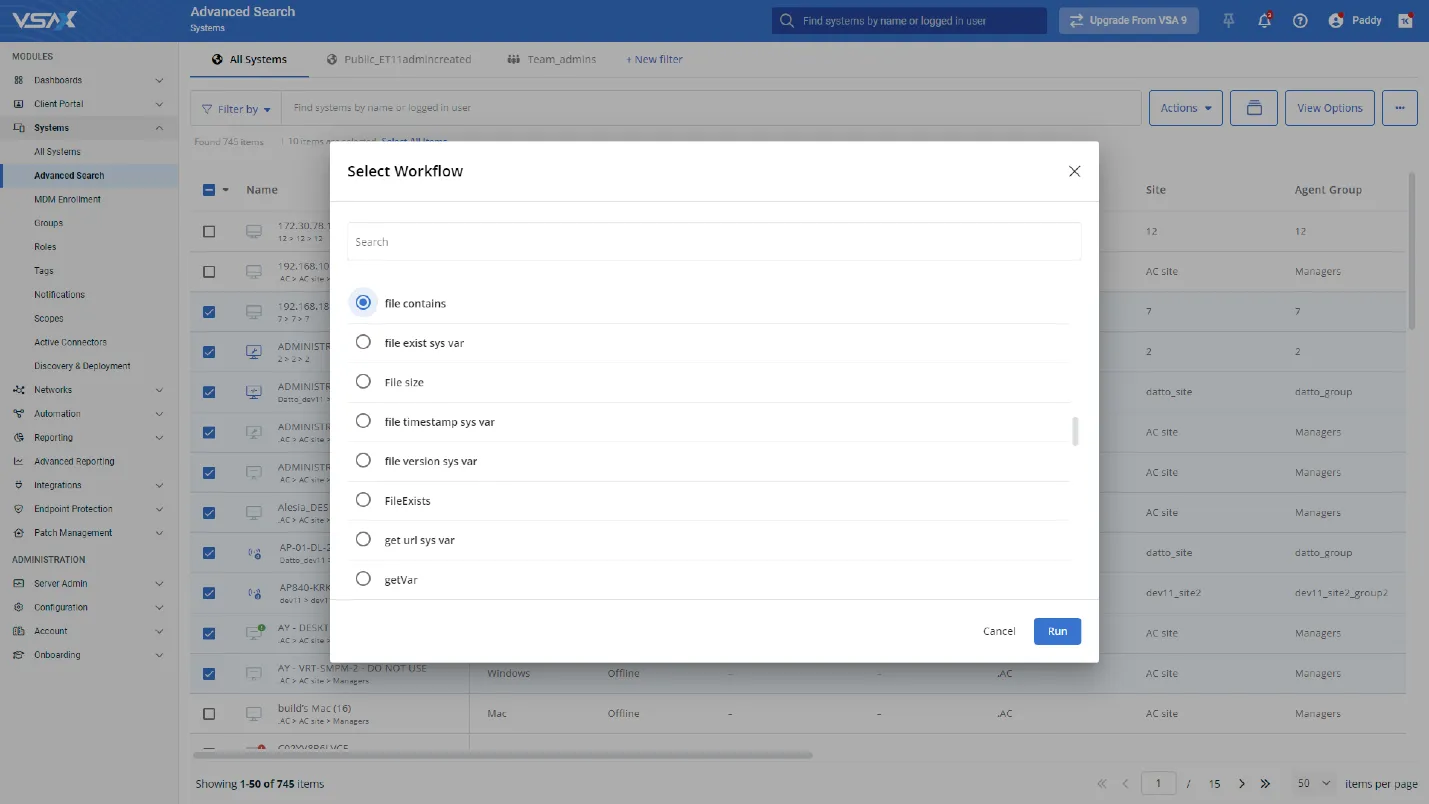Click the workflow Search input field
Screen dimensions: 1429x804
click(x=713, y=242)
